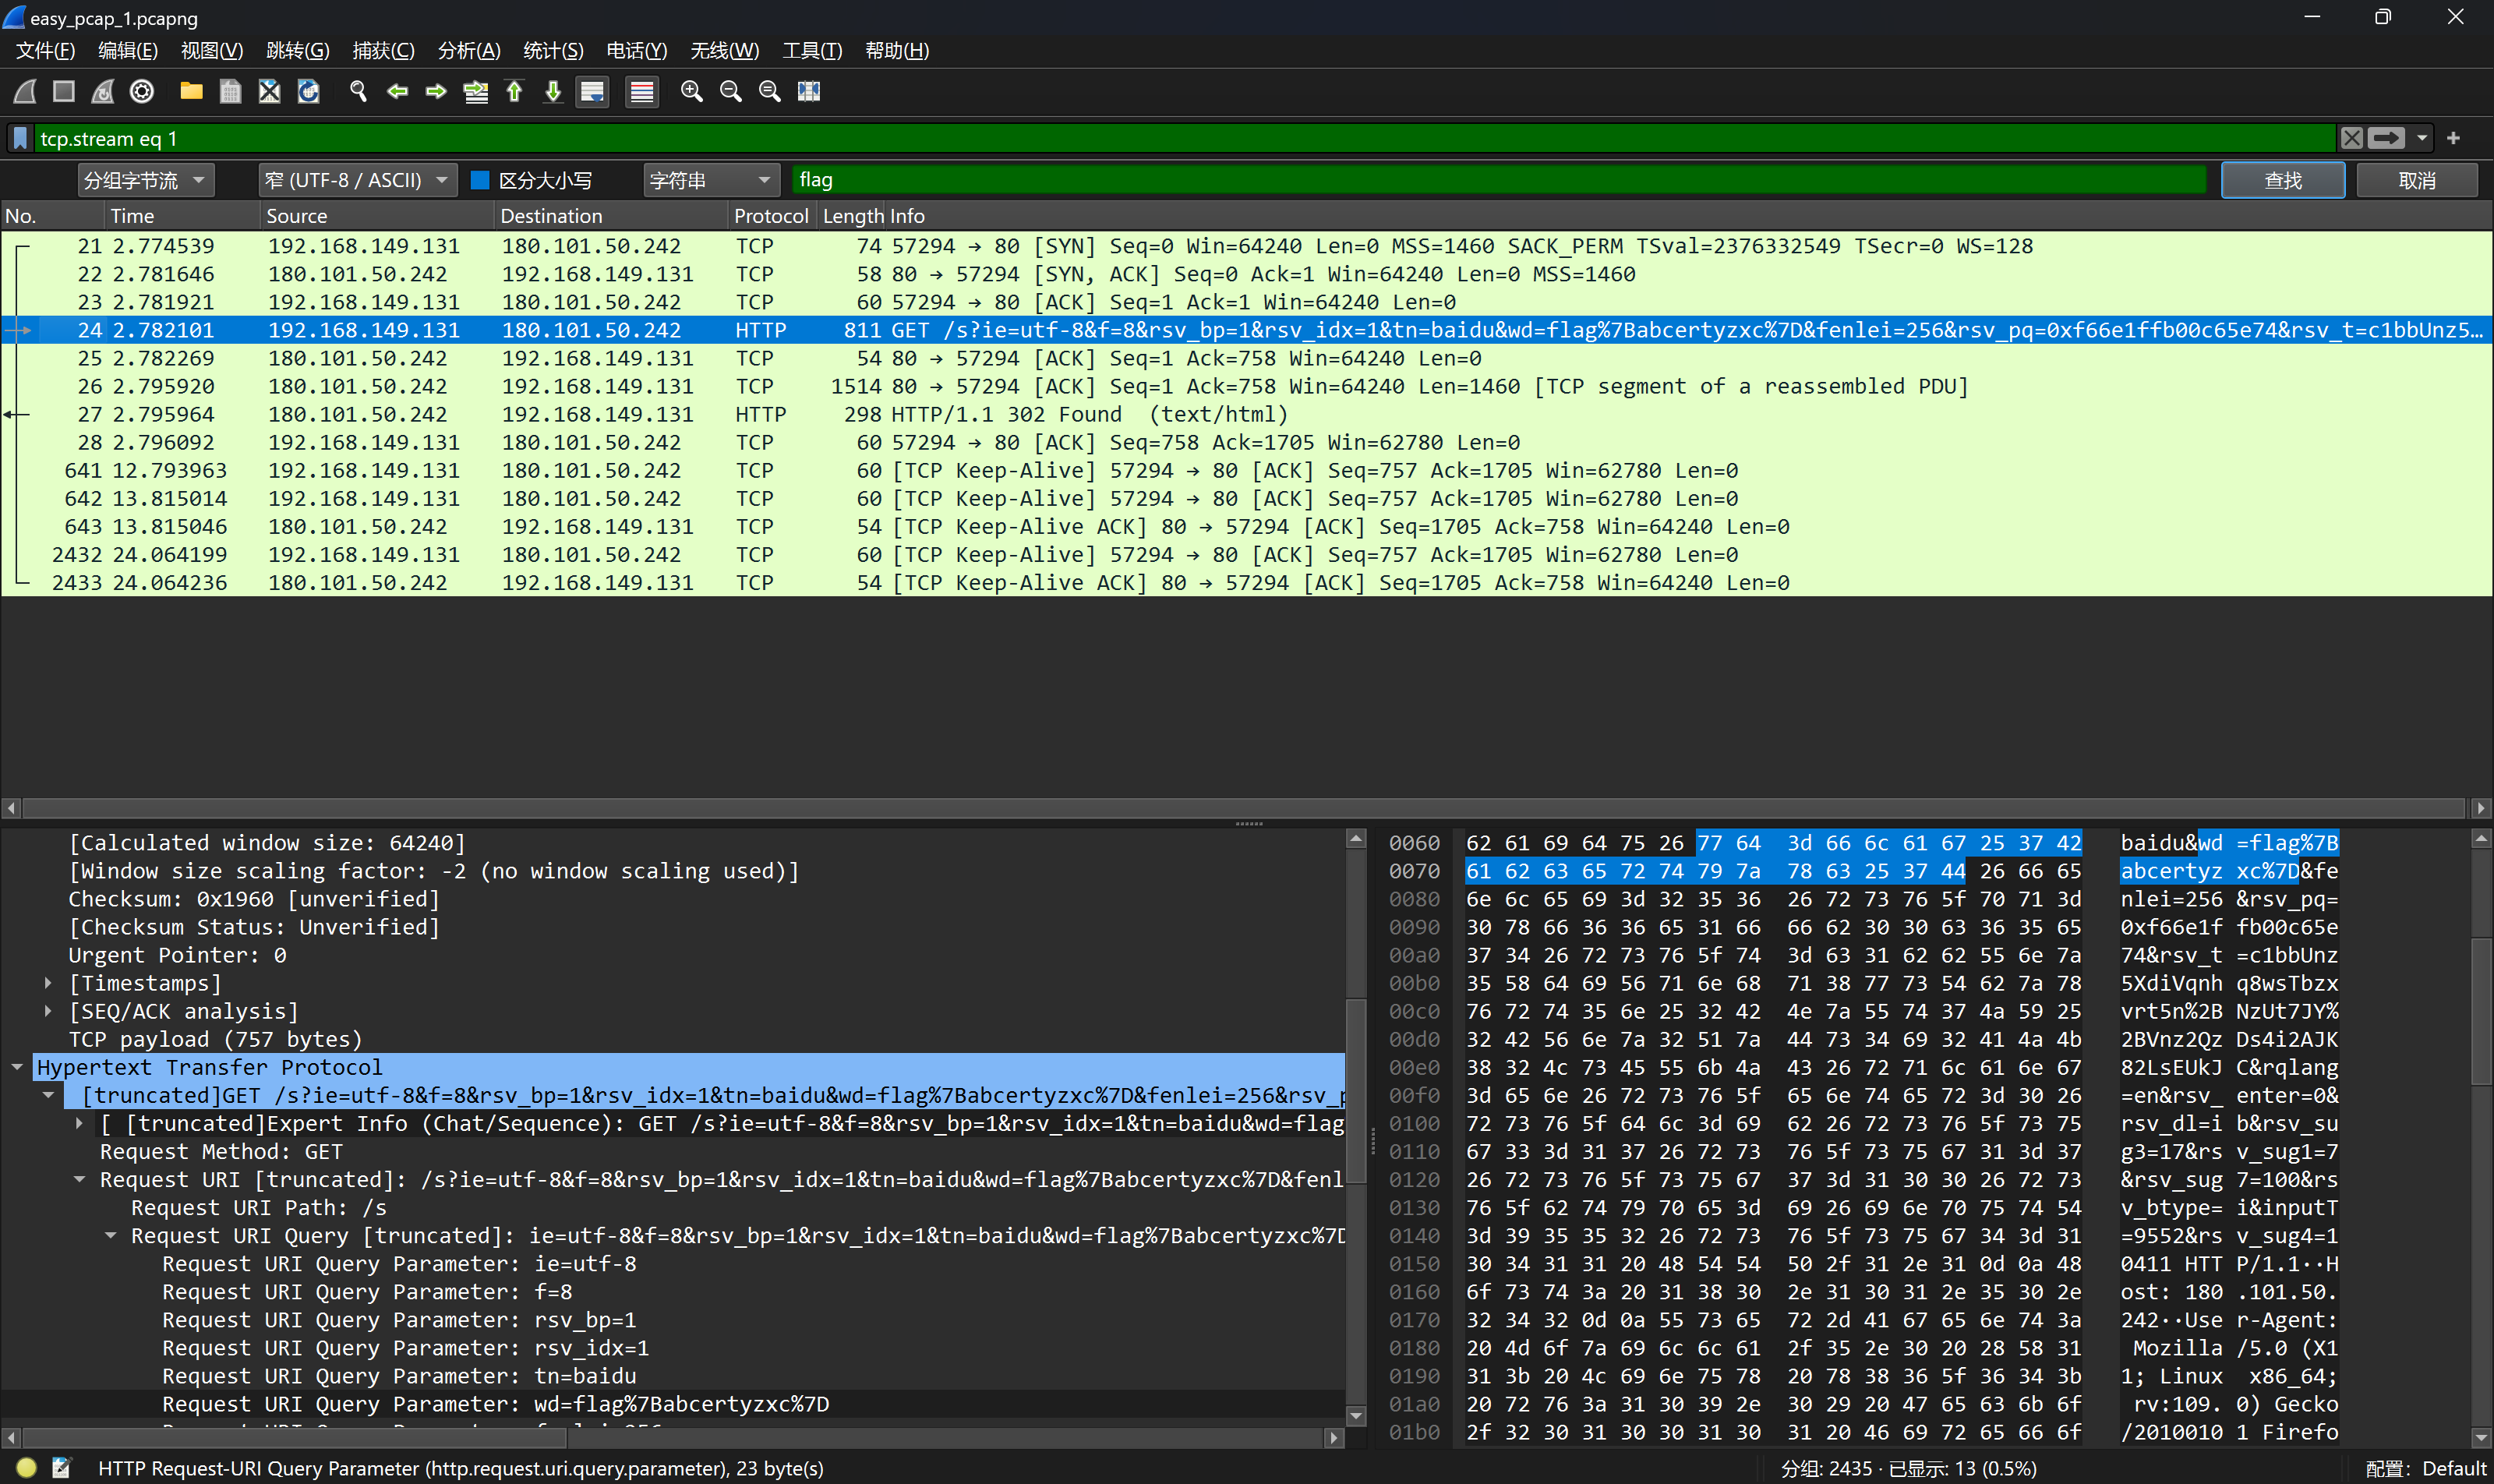This screenshot has height=1484, width=2494.
Task: Select packet 27 HTTP 302 Found row
Action: click(x=1246, y=414)
